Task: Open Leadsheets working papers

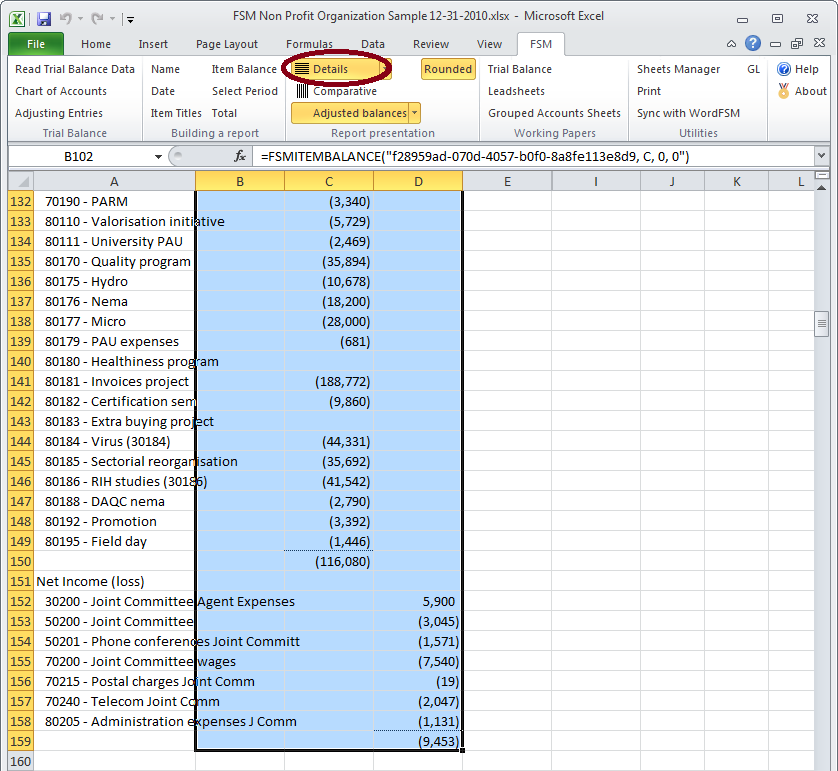Action: tap(516, 91)
